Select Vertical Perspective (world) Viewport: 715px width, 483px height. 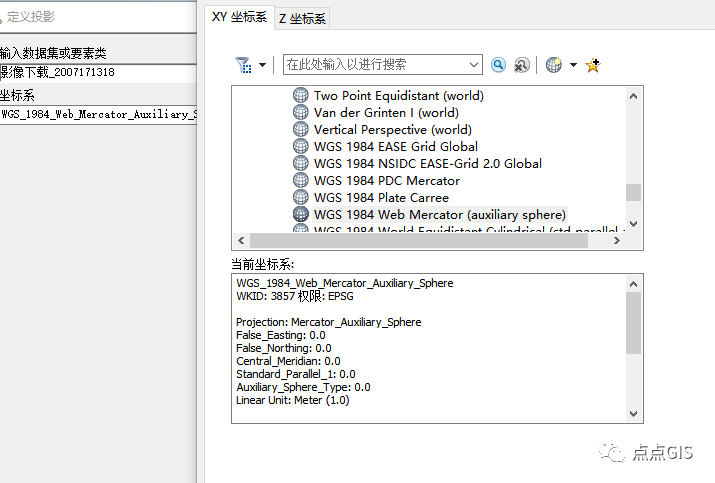pyautogui.click(x=393, y=130)
